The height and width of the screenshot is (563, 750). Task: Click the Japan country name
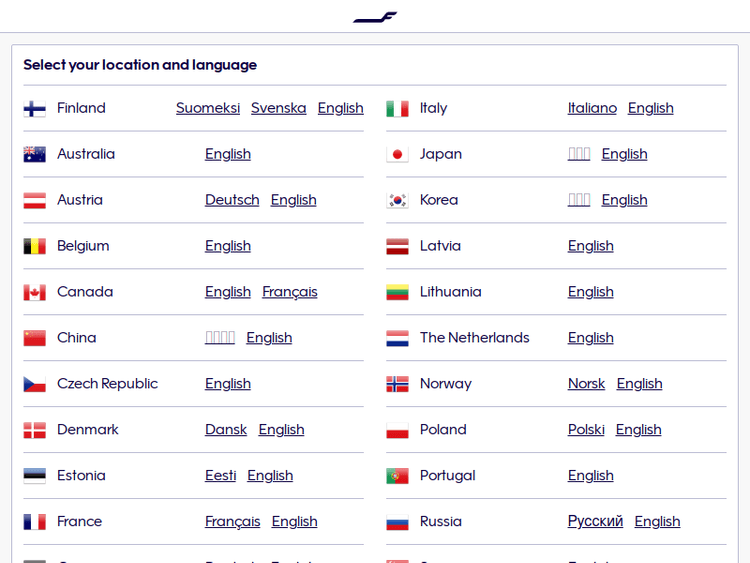click(441, 154)
